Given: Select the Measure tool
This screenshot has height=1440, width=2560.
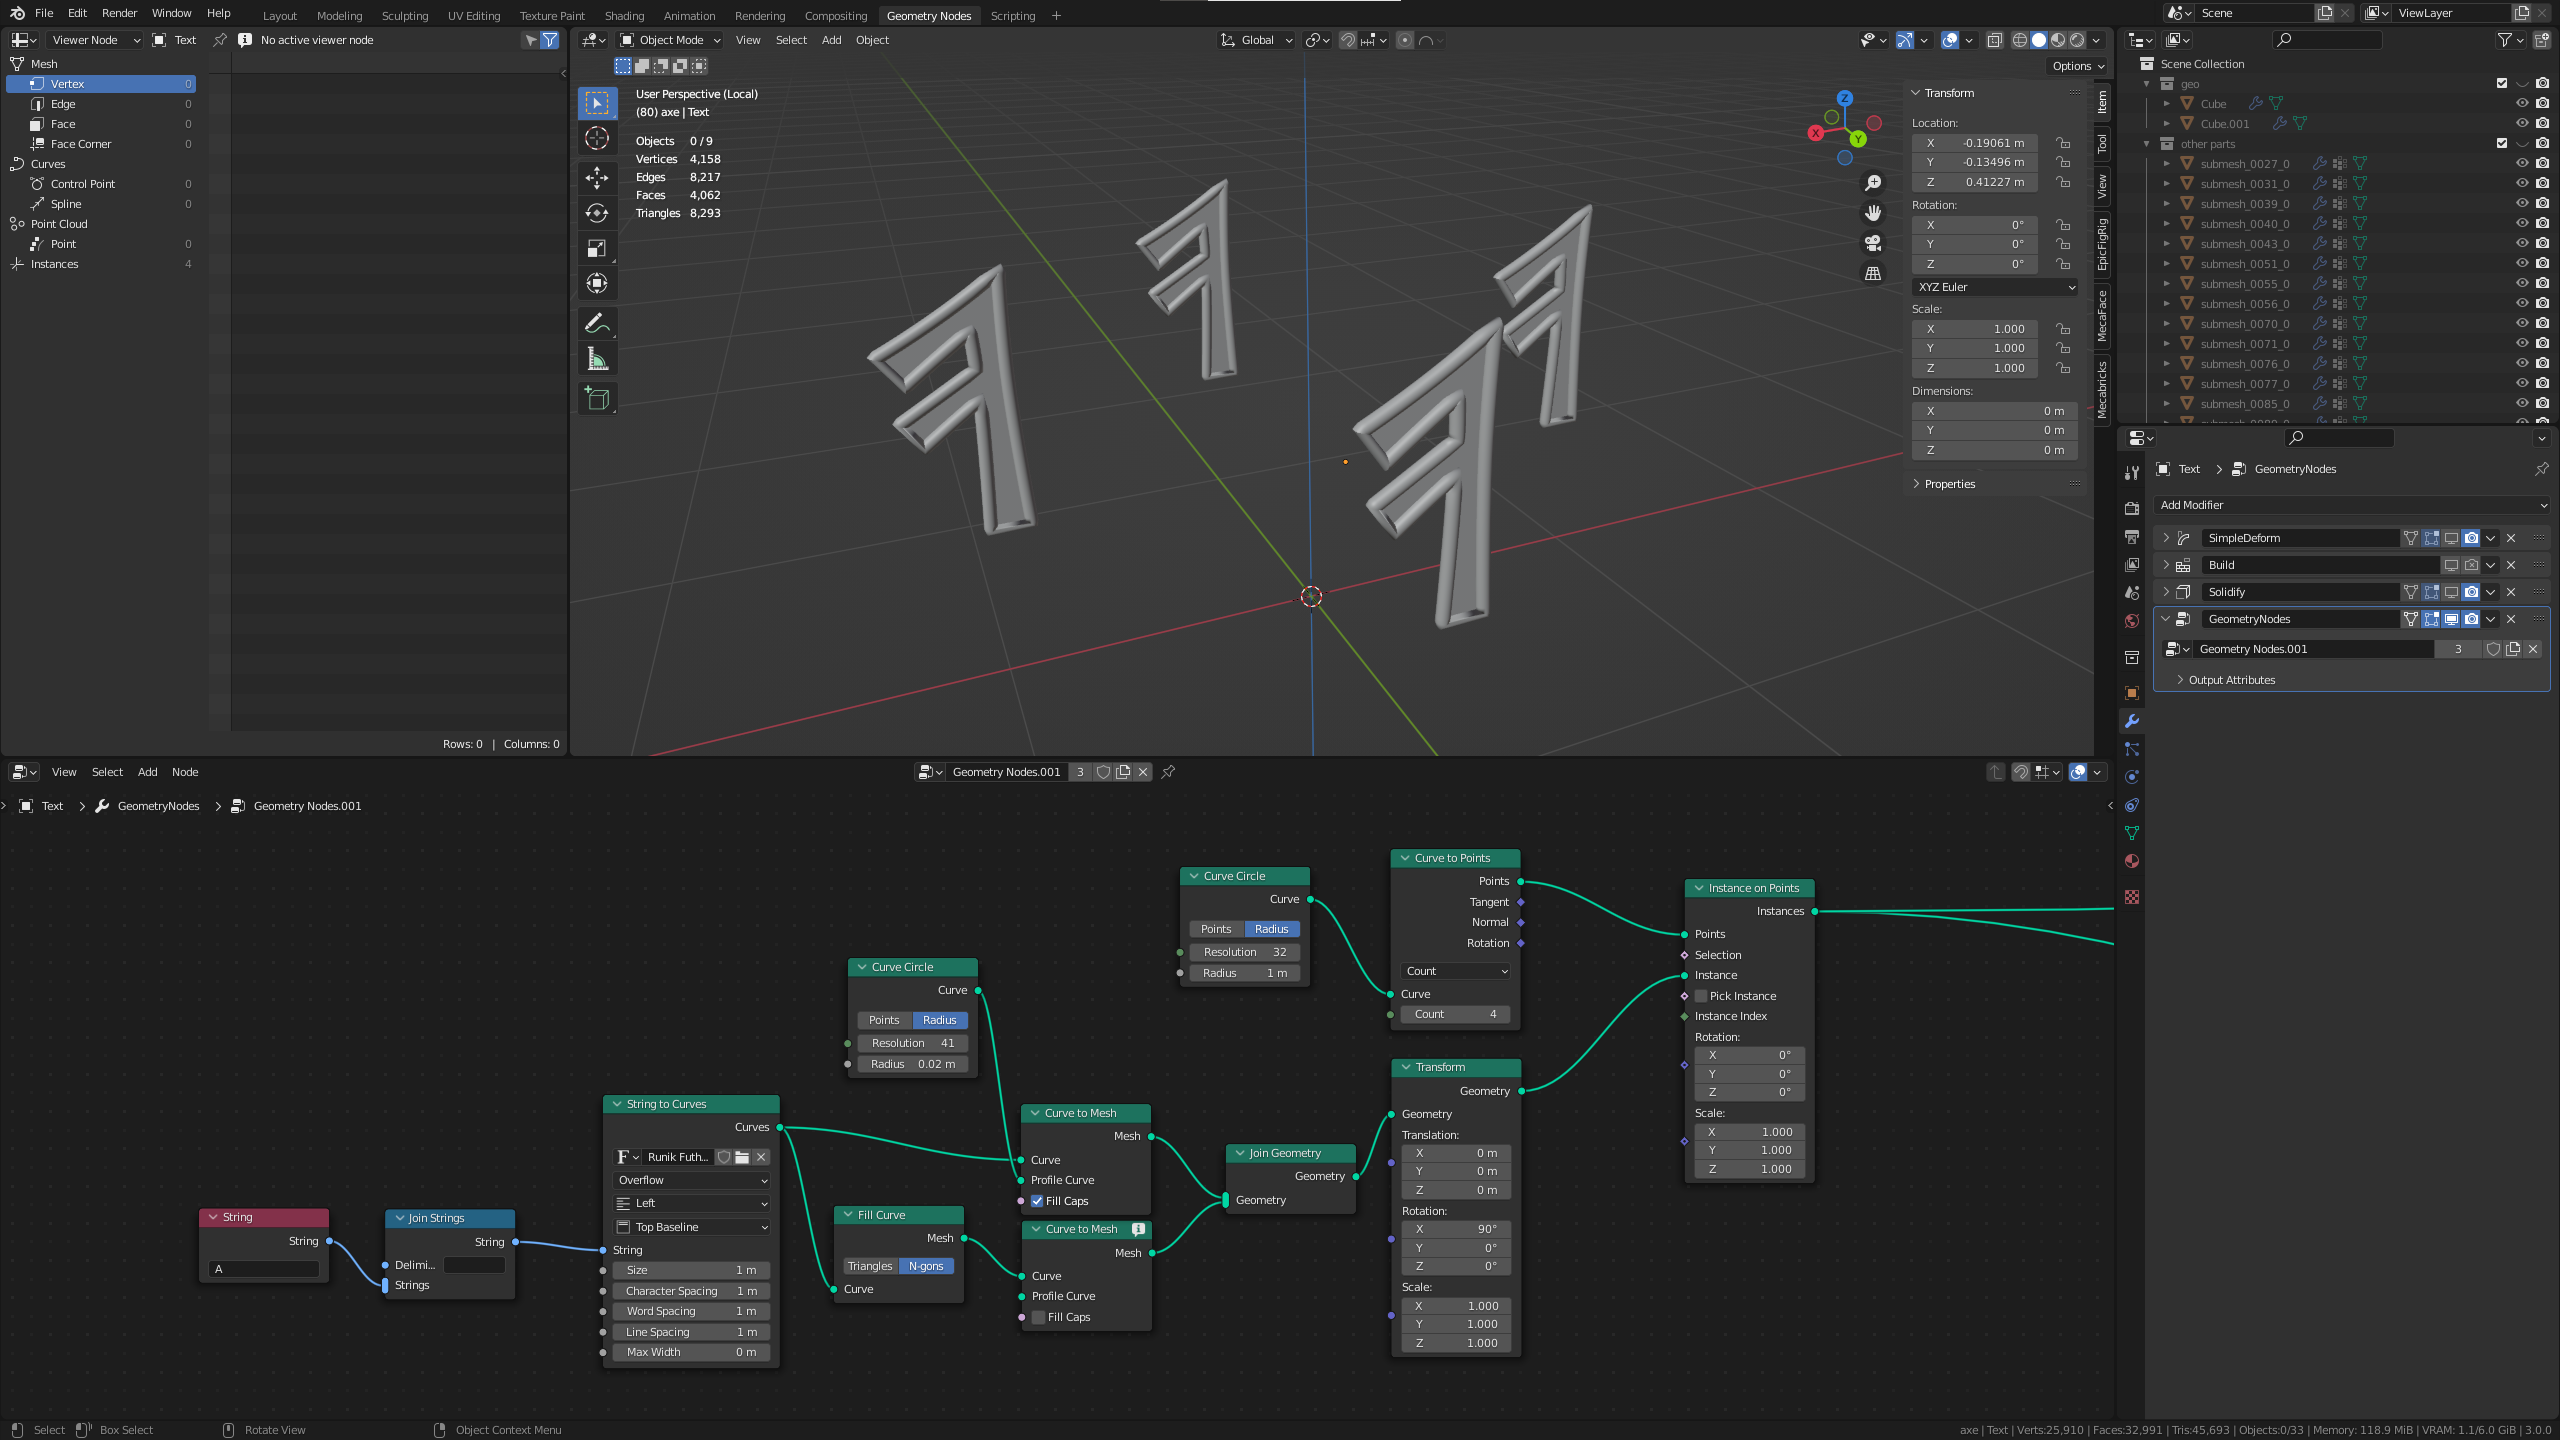Looking at the screenshot, I should (597, 358).
